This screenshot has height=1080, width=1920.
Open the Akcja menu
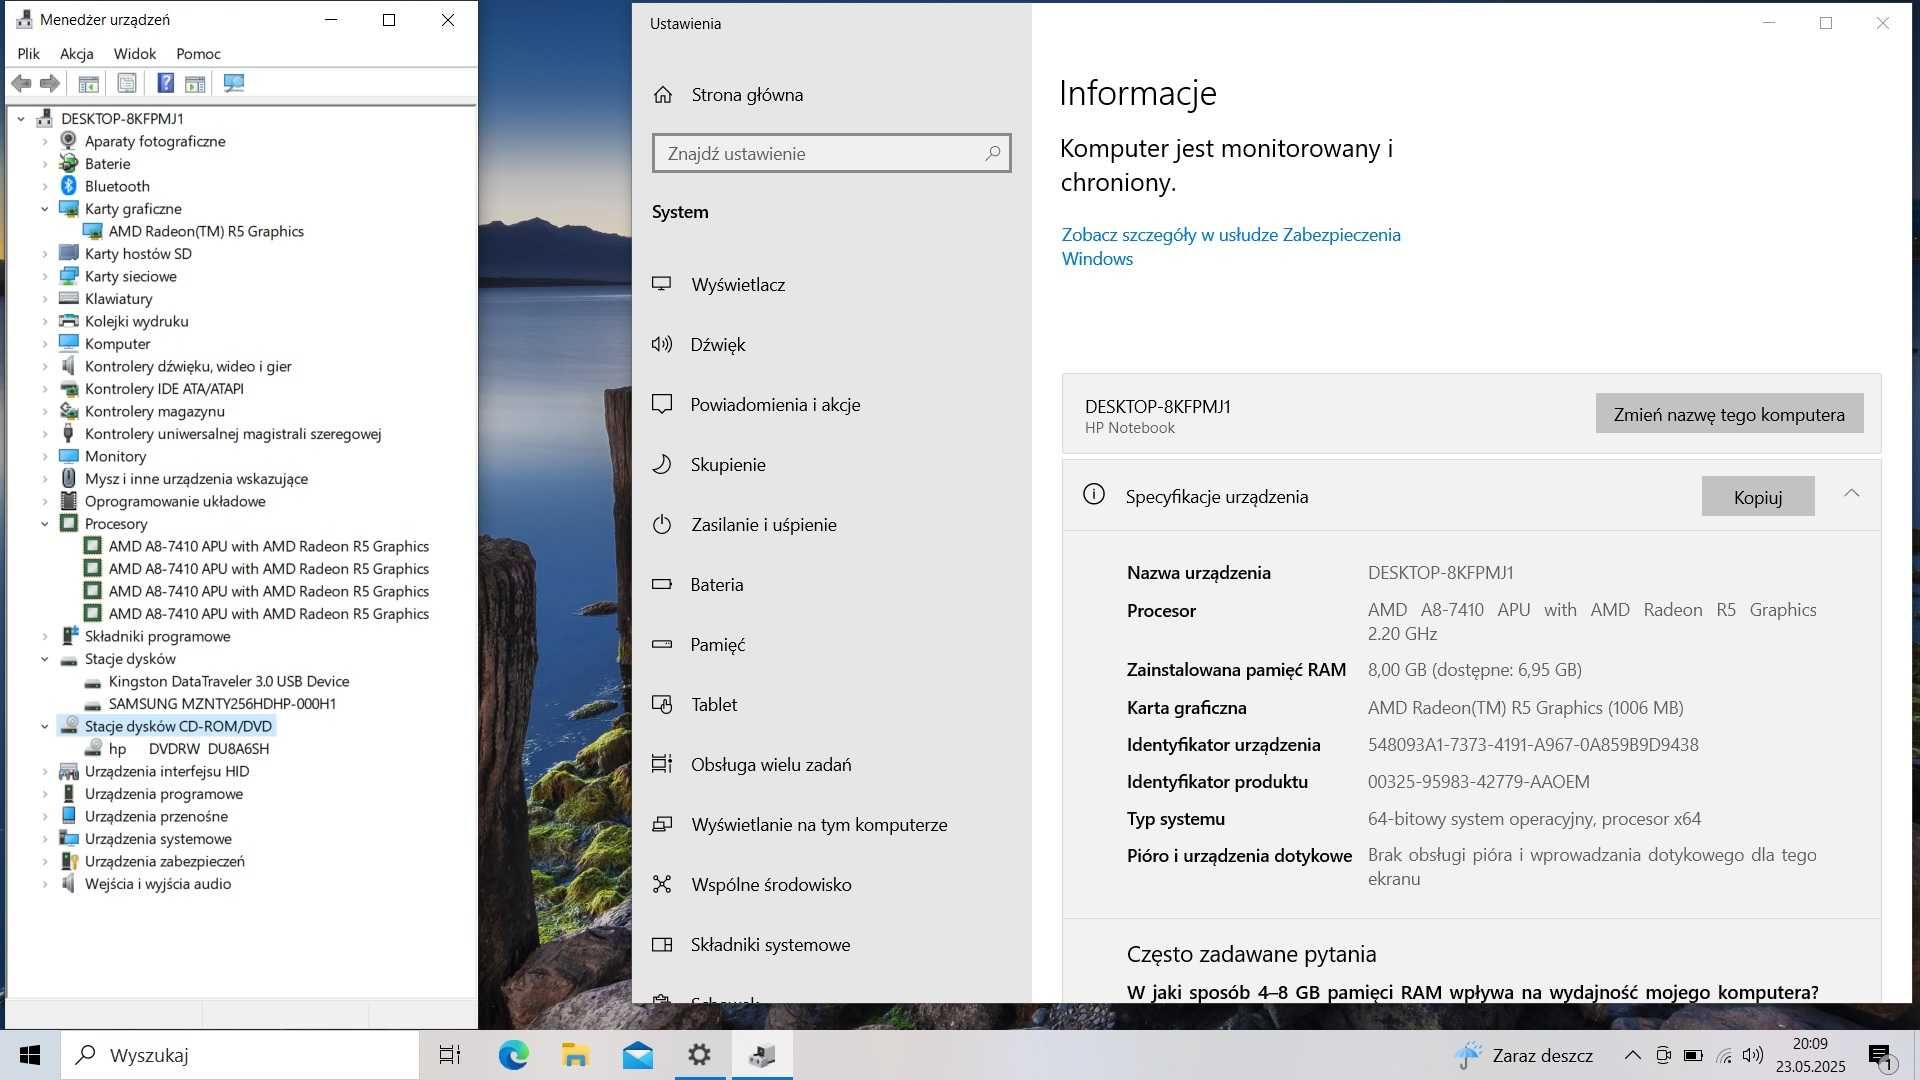coord(76,54)
